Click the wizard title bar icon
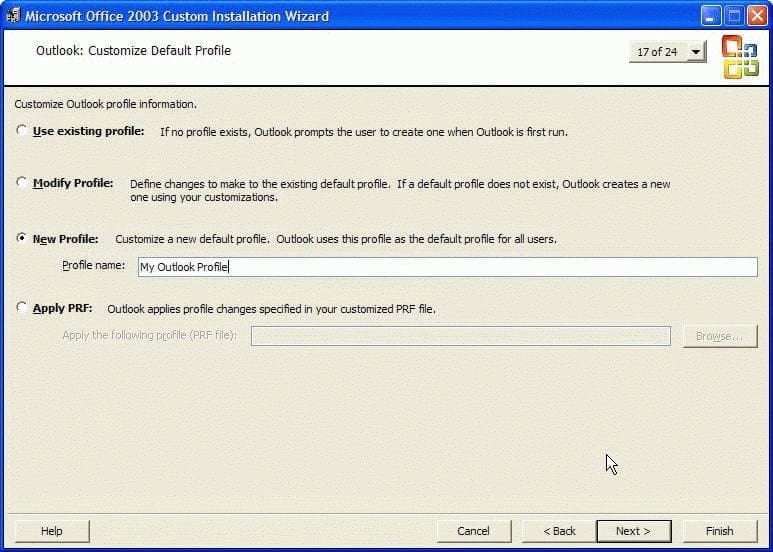Viewport: 773px width, 552px height. point(13,15)
